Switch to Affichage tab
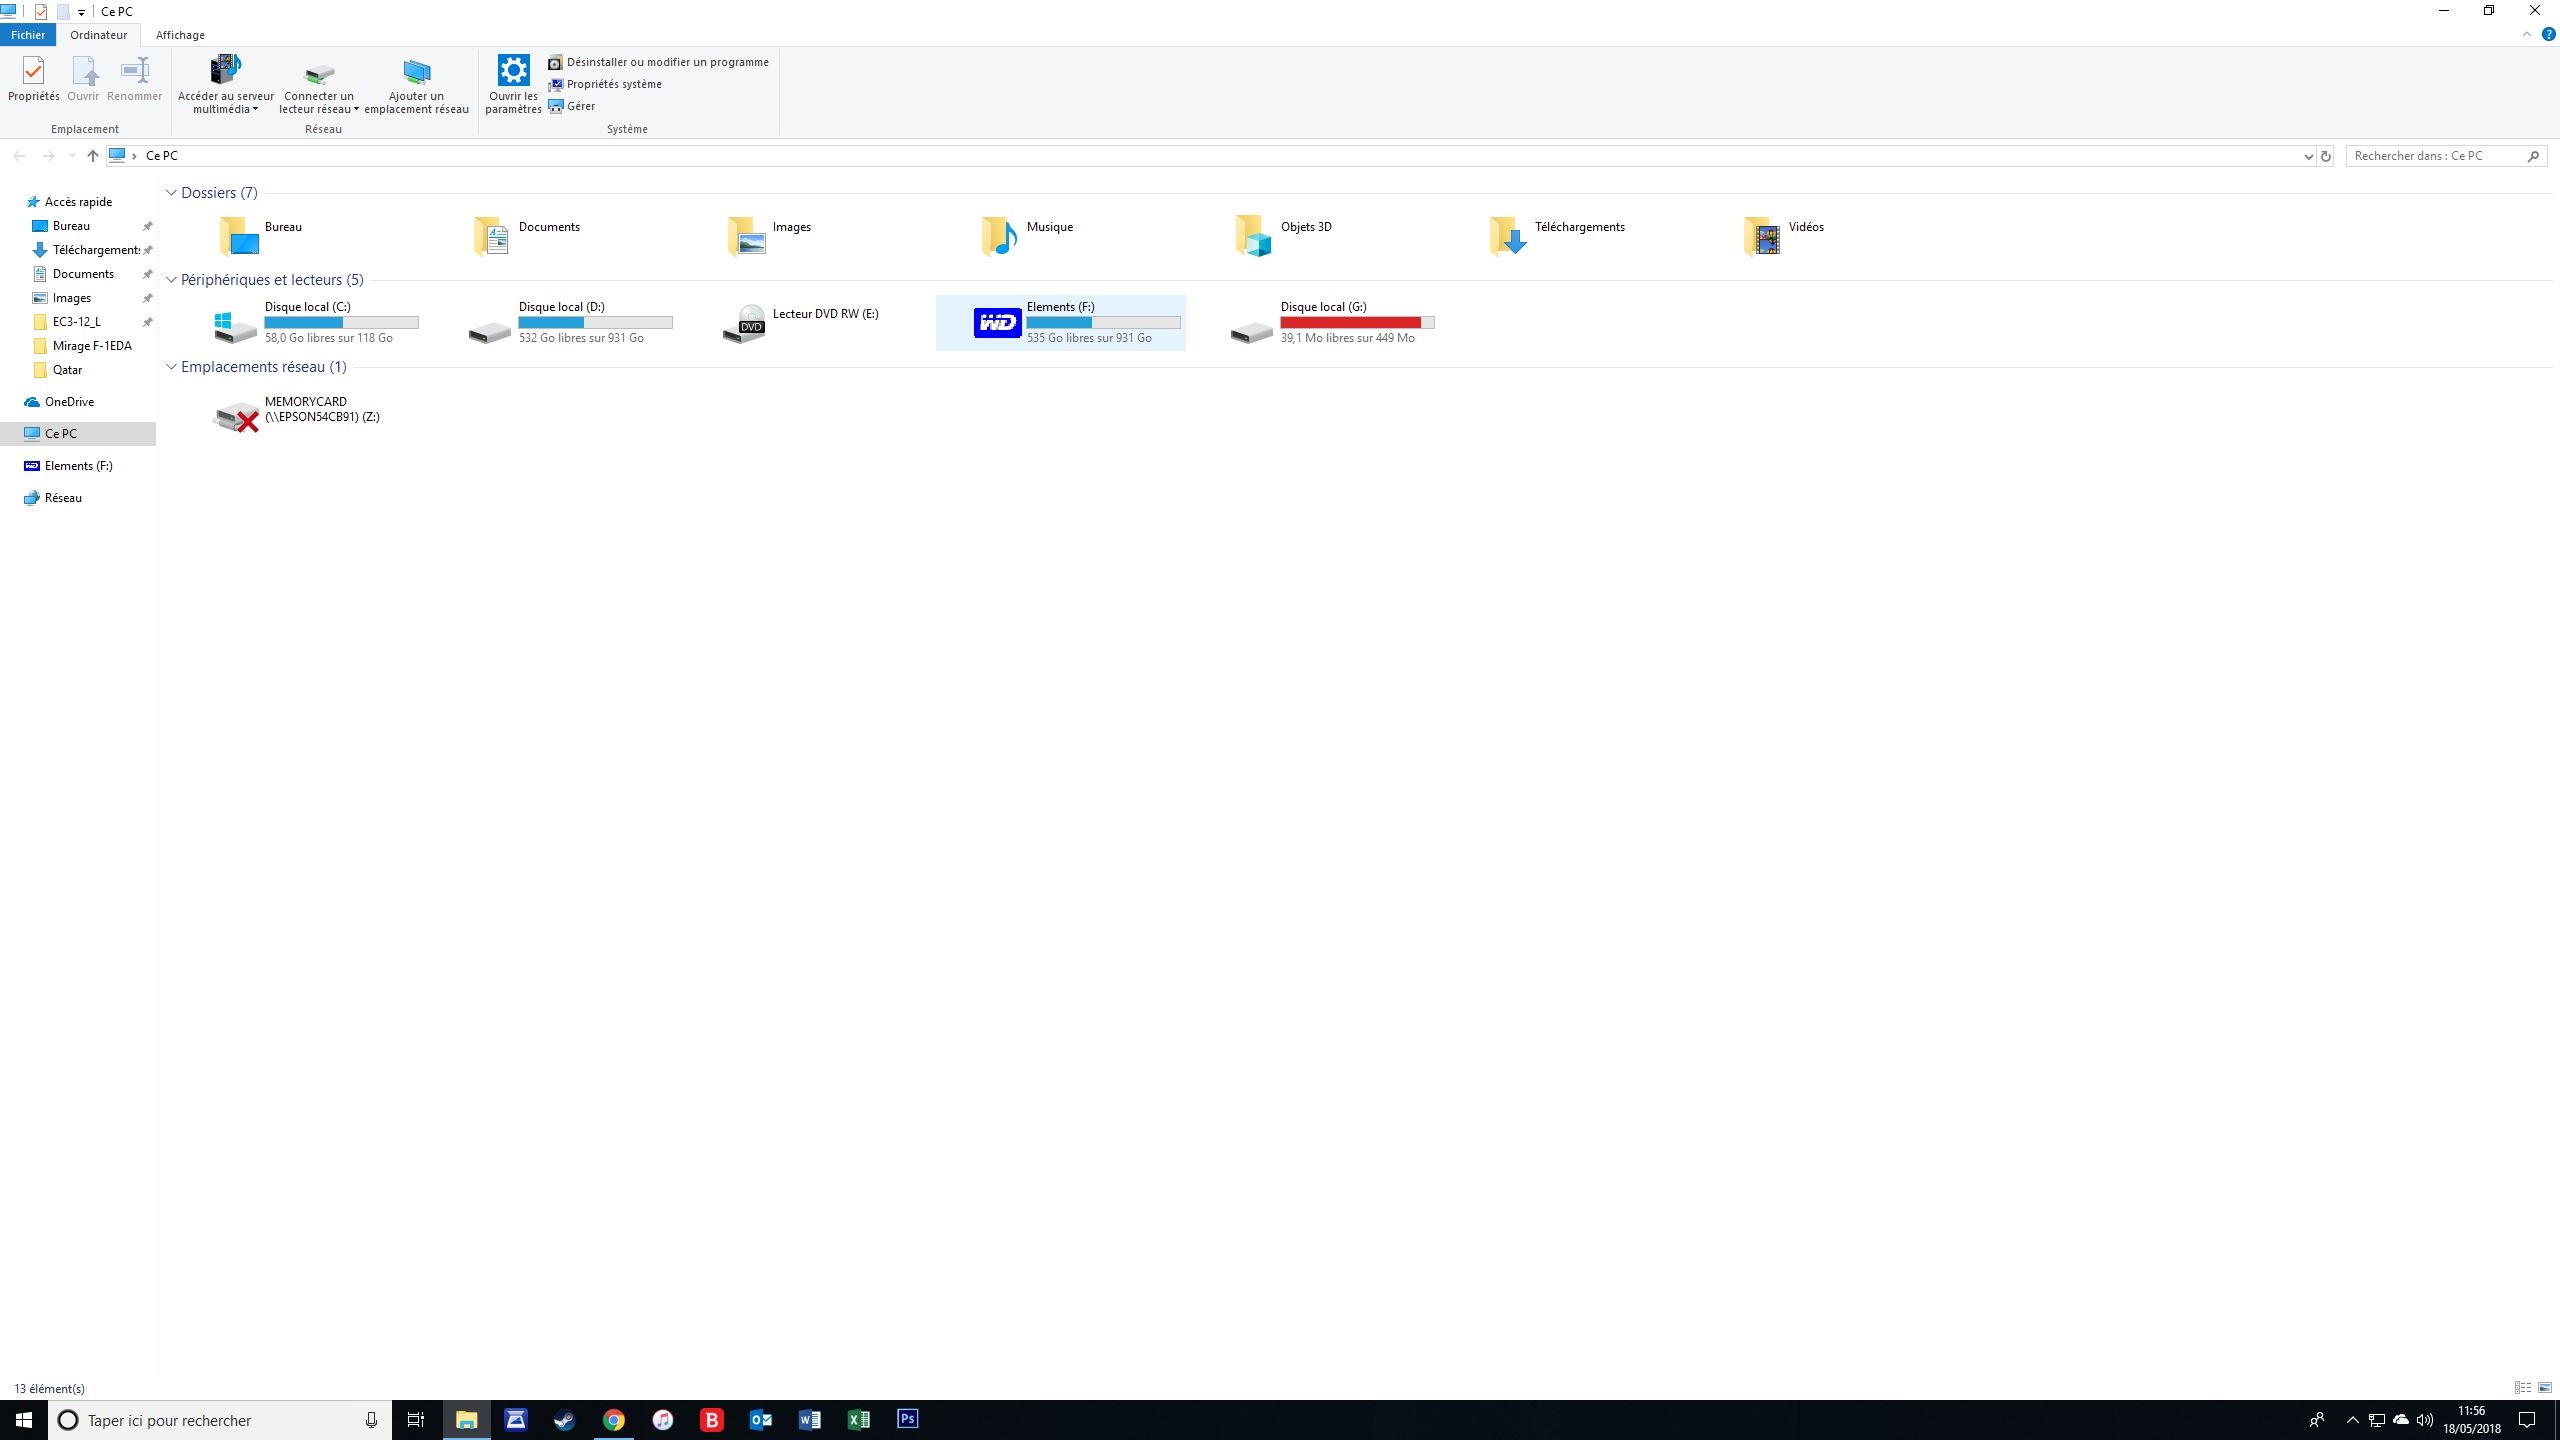 pyautogui.click(x=180, y=35)
